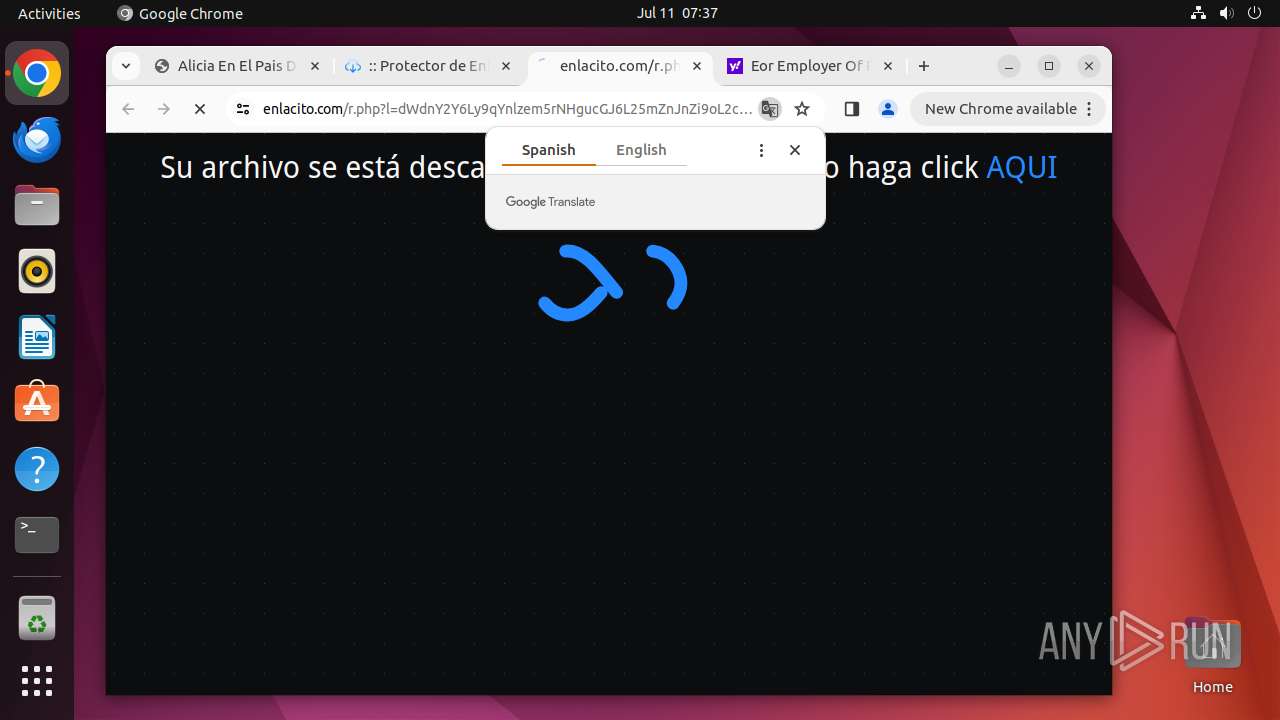The width and height of the screenshot is (1280, 720).
Task: Launch LibreOffice Writer from the dock
Action: coord(37,337)
